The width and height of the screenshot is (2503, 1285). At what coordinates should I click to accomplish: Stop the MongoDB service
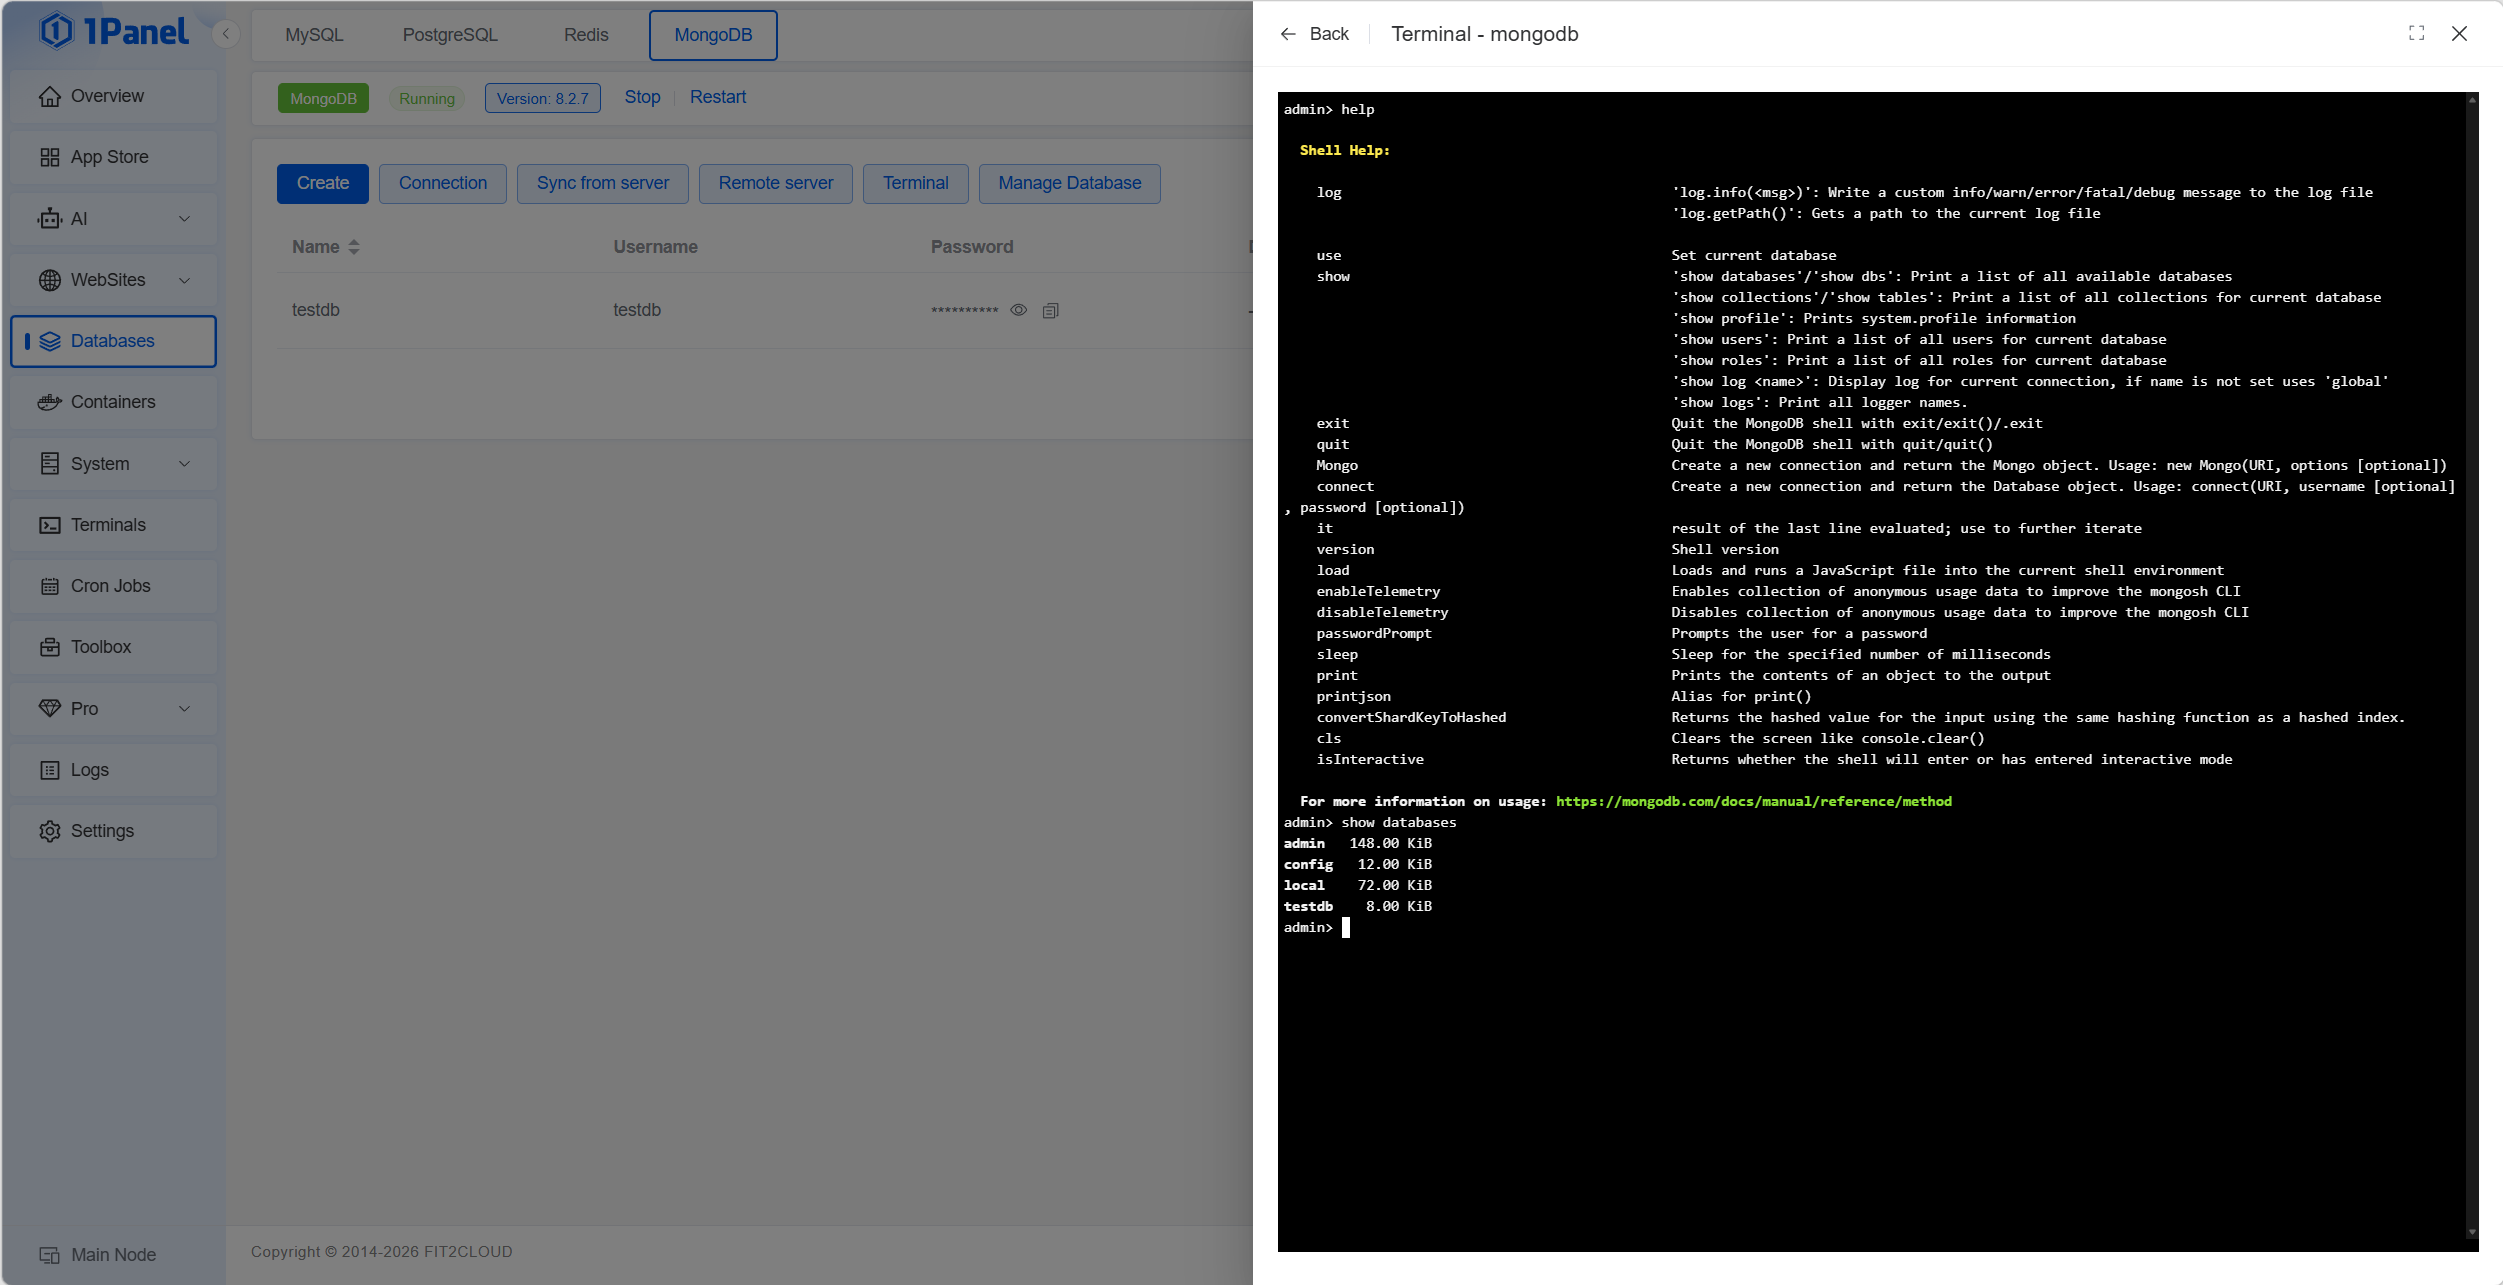[643, 97]
